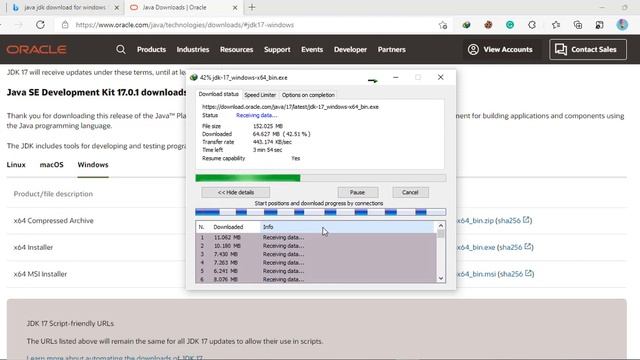The width and height of the screenshot is (640, 360).
Task: Click the Oracle logo
Action: coord(36,49)
